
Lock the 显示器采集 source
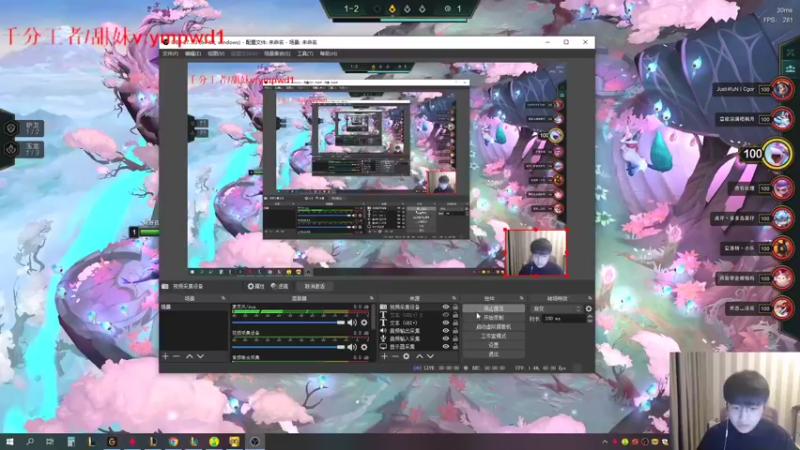click(x=455, y=346)
